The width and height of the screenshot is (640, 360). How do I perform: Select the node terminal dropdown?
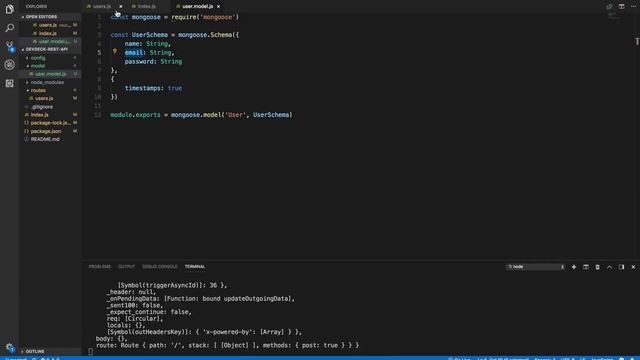[x=536, y=267]
